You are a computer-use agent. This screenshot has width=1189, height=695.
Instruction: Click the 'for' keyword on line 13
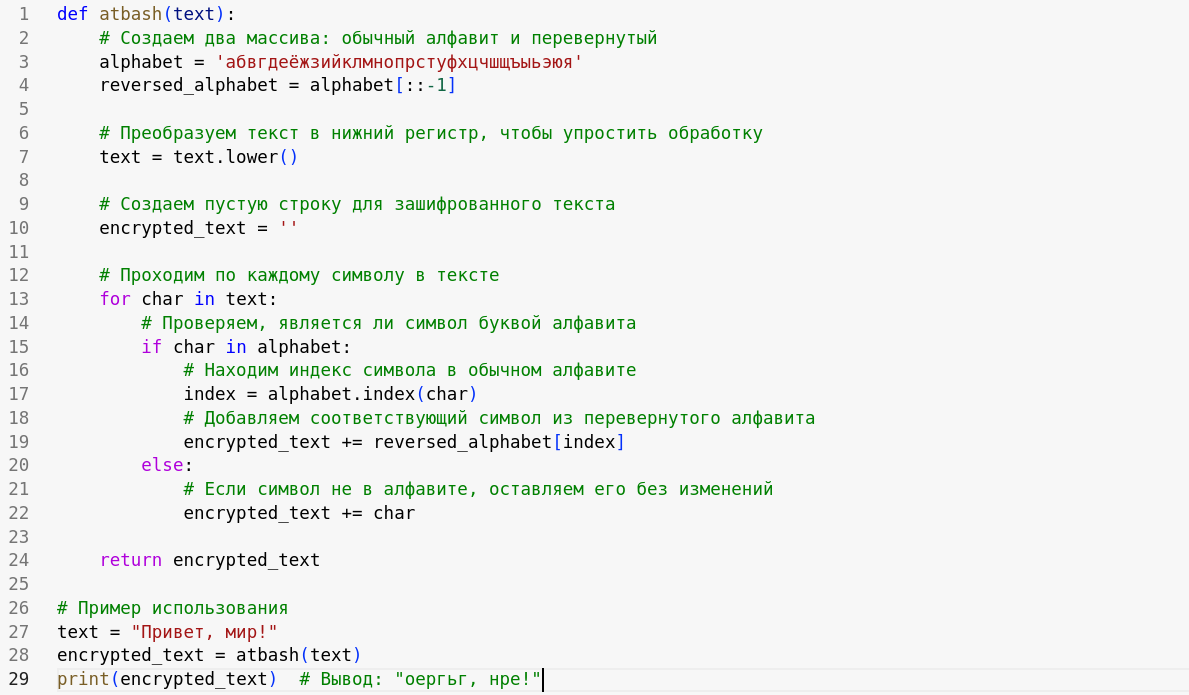(115, 299)
